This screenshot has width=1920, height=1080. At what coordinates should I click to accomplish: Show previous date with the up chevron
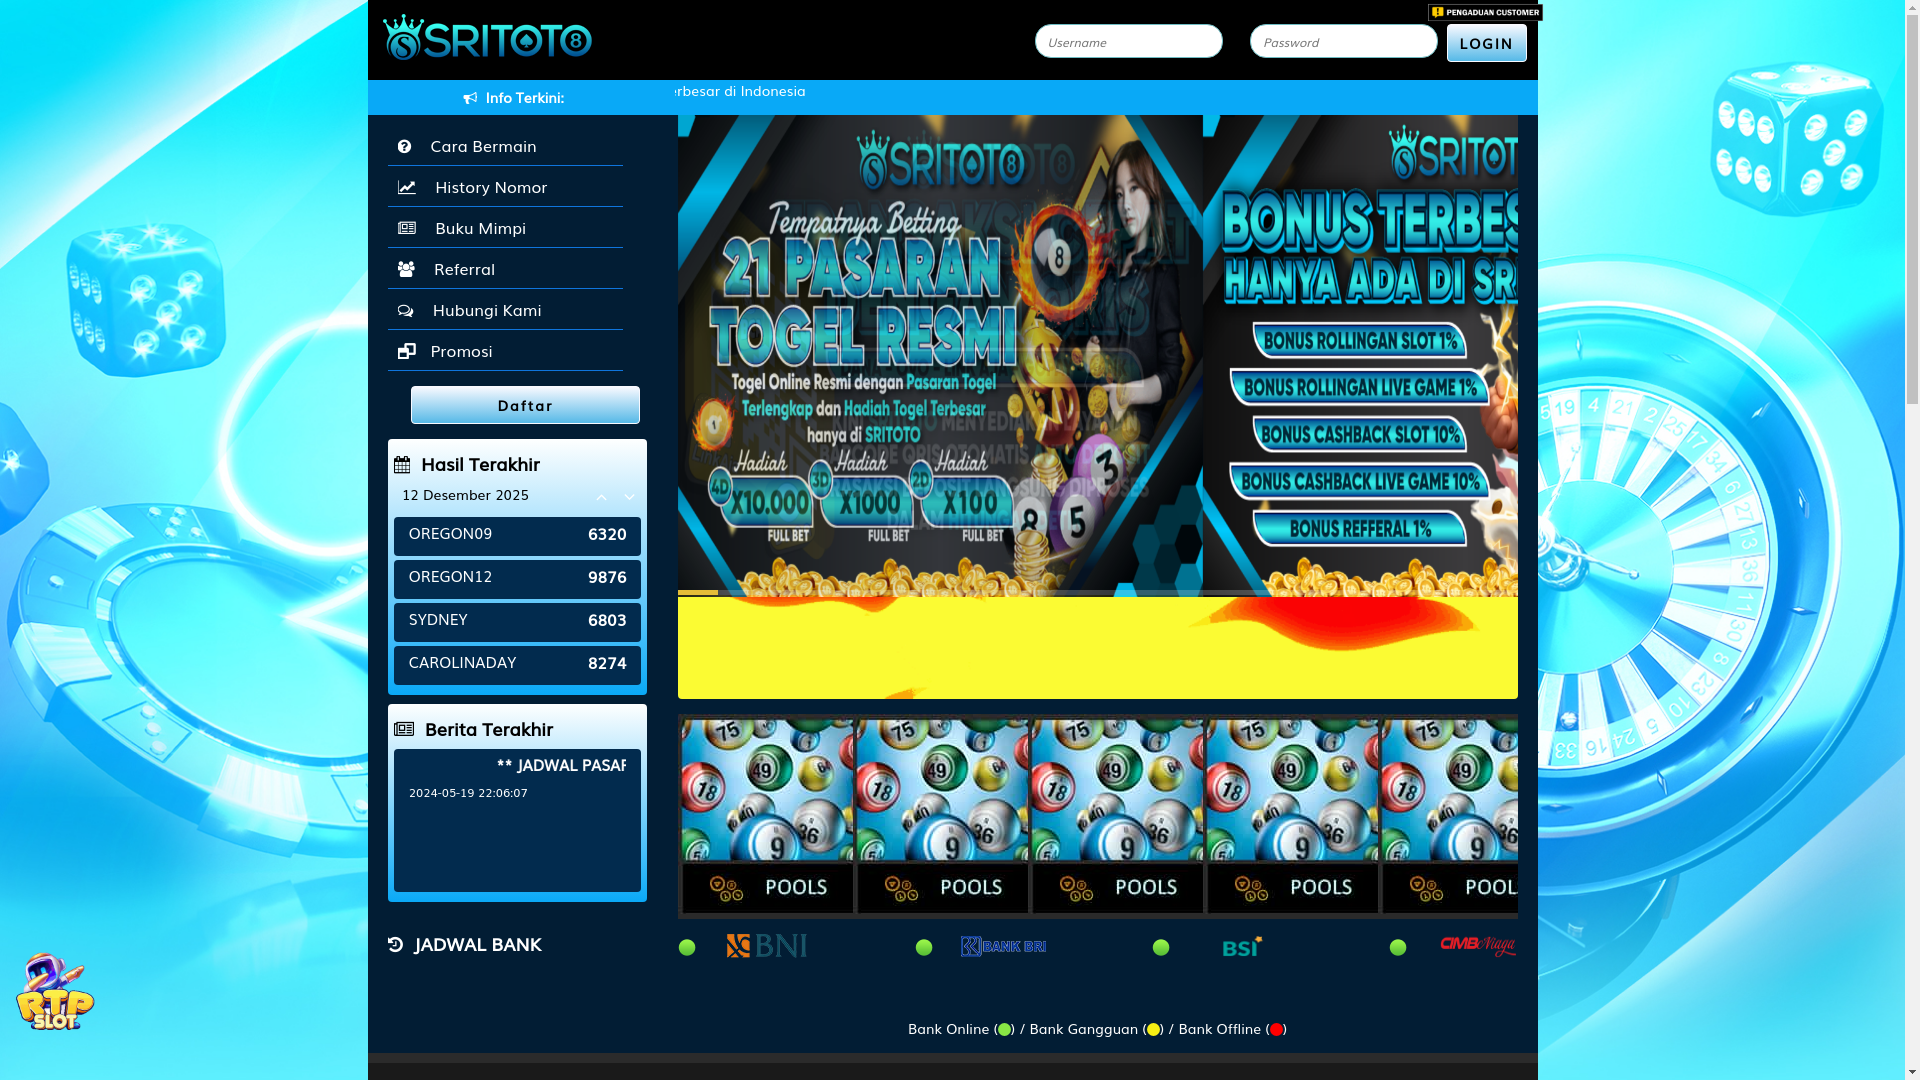click(601, 497)
